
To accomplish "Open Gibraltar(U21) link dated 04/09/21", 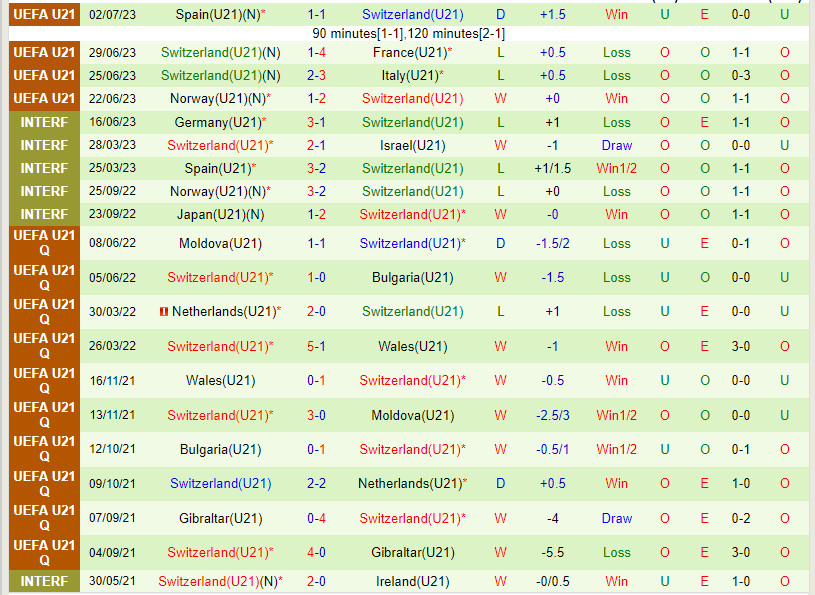I will point(413,552).
